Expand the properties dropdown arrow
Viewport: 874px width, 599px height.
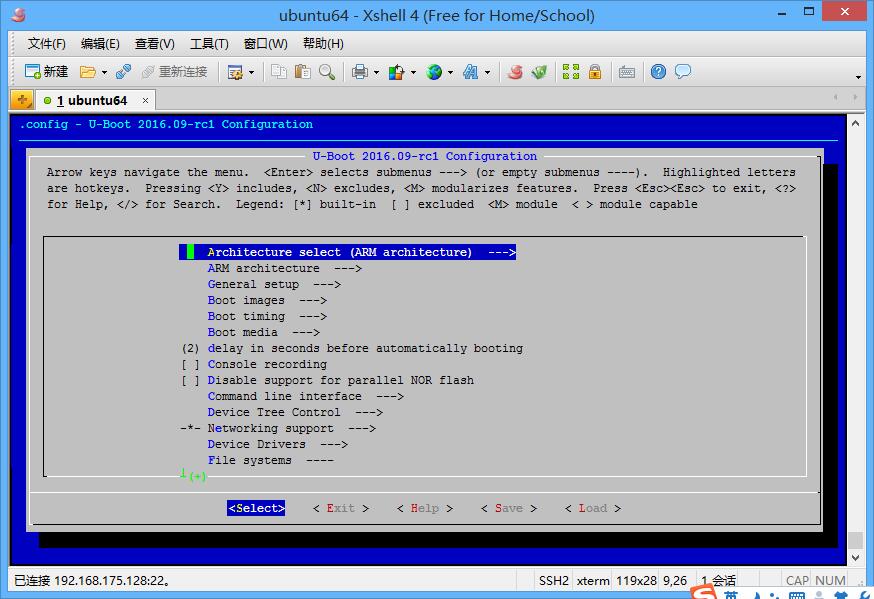[x=251, y=72]
